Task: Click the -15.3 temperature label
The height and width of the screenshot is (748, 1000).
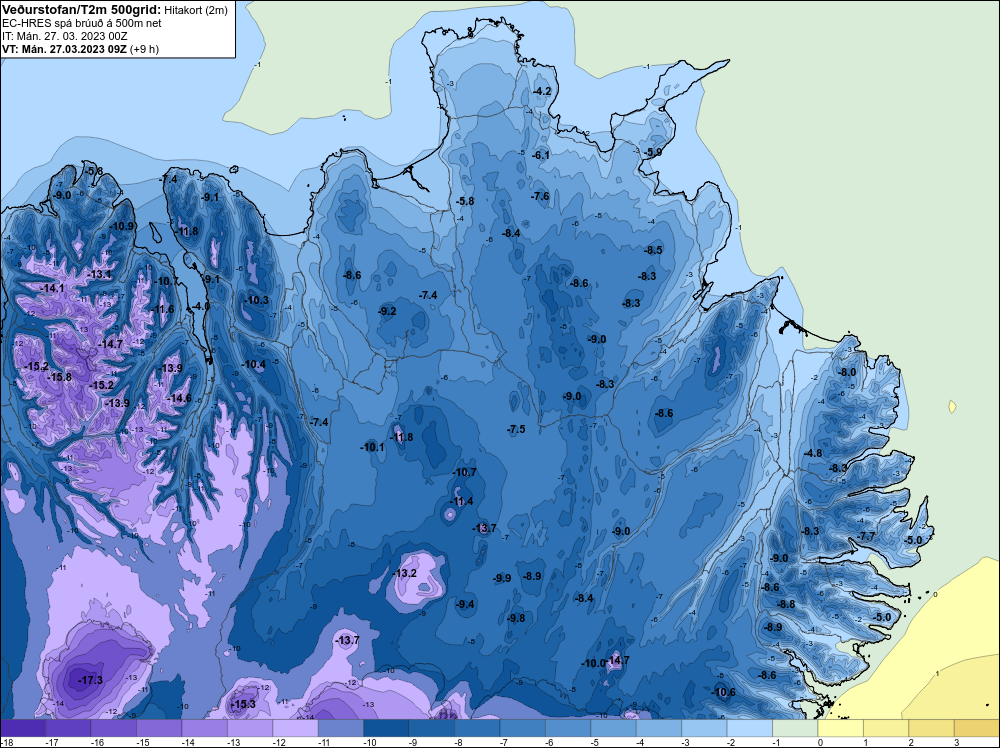Action: (x=243, y=704)
